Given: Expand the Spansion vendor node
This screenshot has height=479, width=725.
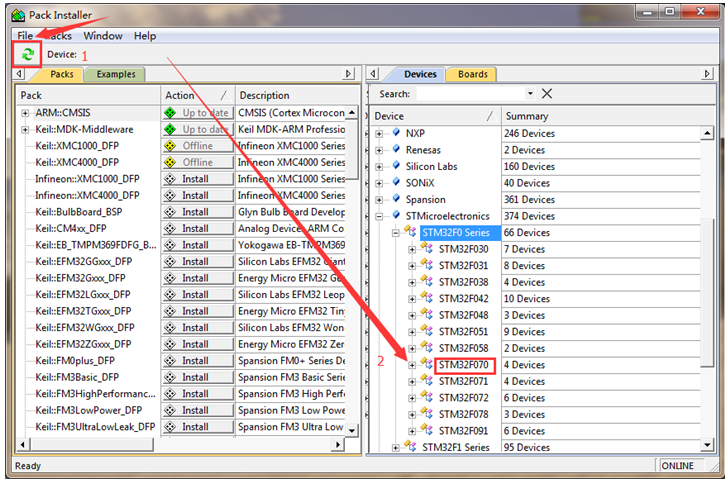Looking at the screenshot, I should click(x=380, y=200).
